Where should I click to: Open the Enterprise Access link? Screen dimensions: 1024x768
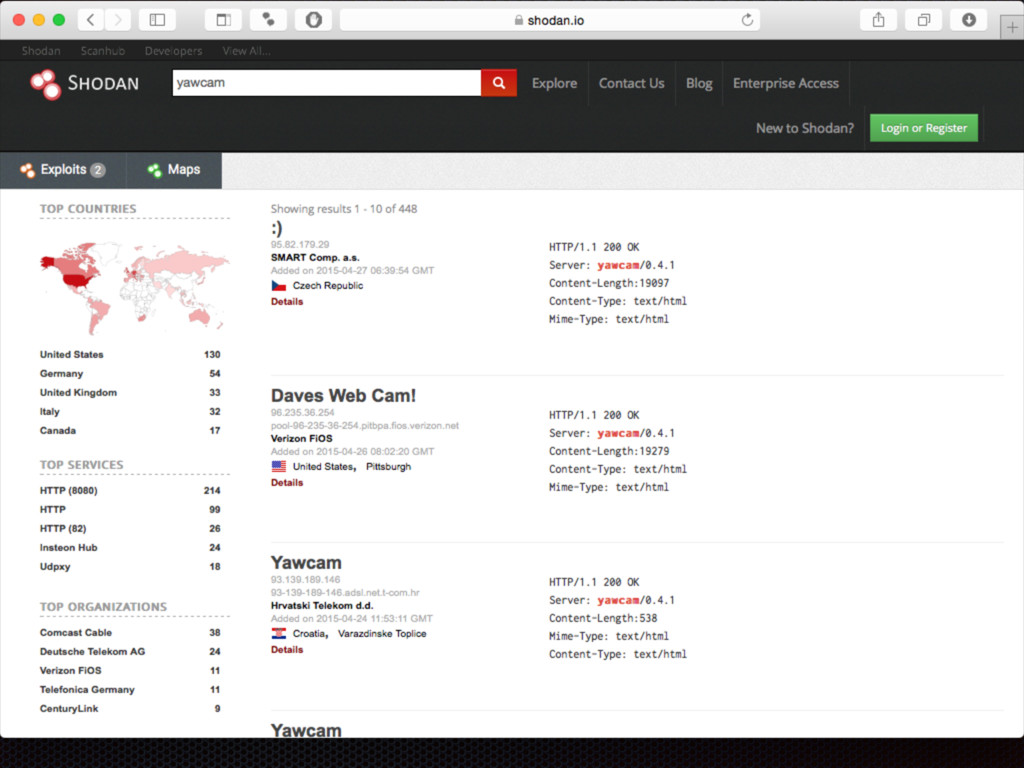[786, 84]
